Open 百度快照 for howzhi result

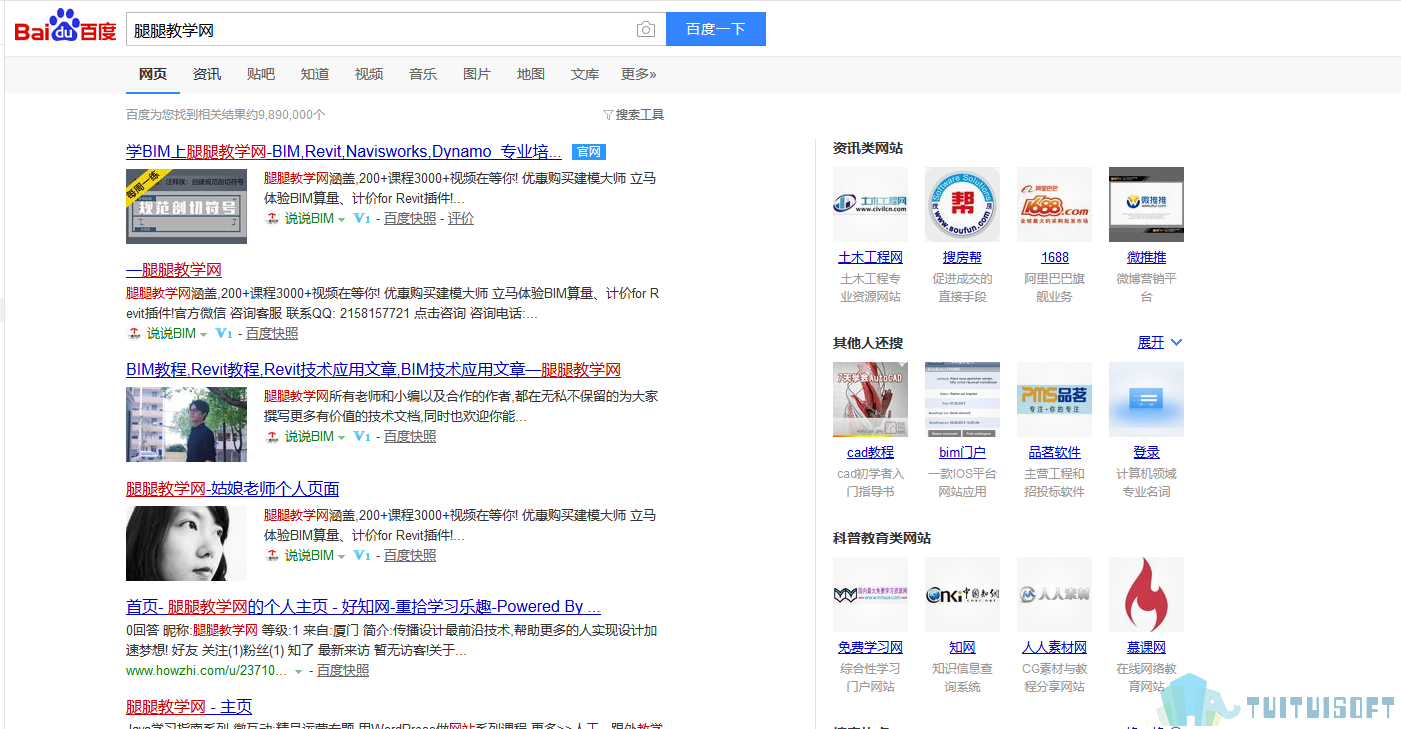[x=343, y=670]
